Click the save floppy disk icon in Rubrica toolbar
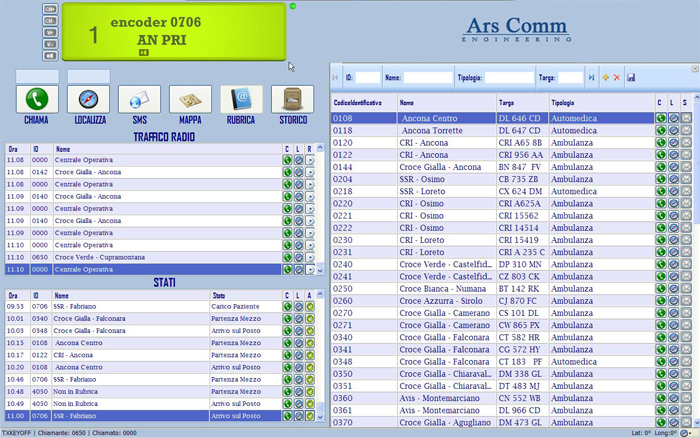 [631, 77]
